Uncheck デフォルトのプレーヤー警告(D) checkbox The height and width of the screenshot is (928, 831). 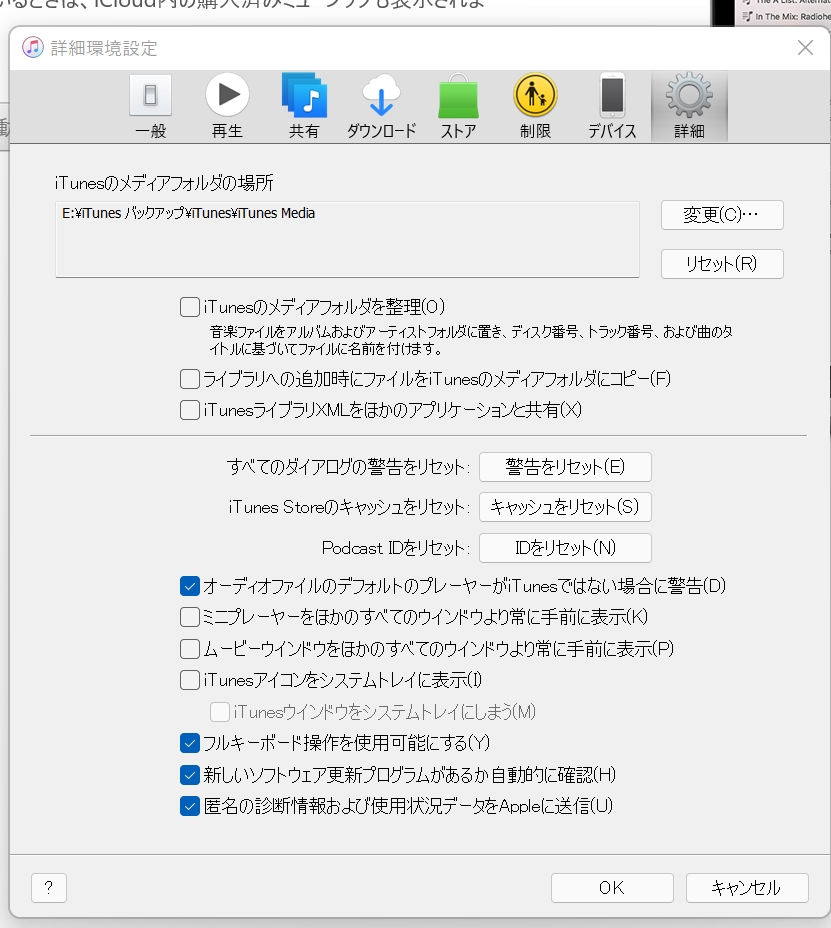click(x=189, y=586)
